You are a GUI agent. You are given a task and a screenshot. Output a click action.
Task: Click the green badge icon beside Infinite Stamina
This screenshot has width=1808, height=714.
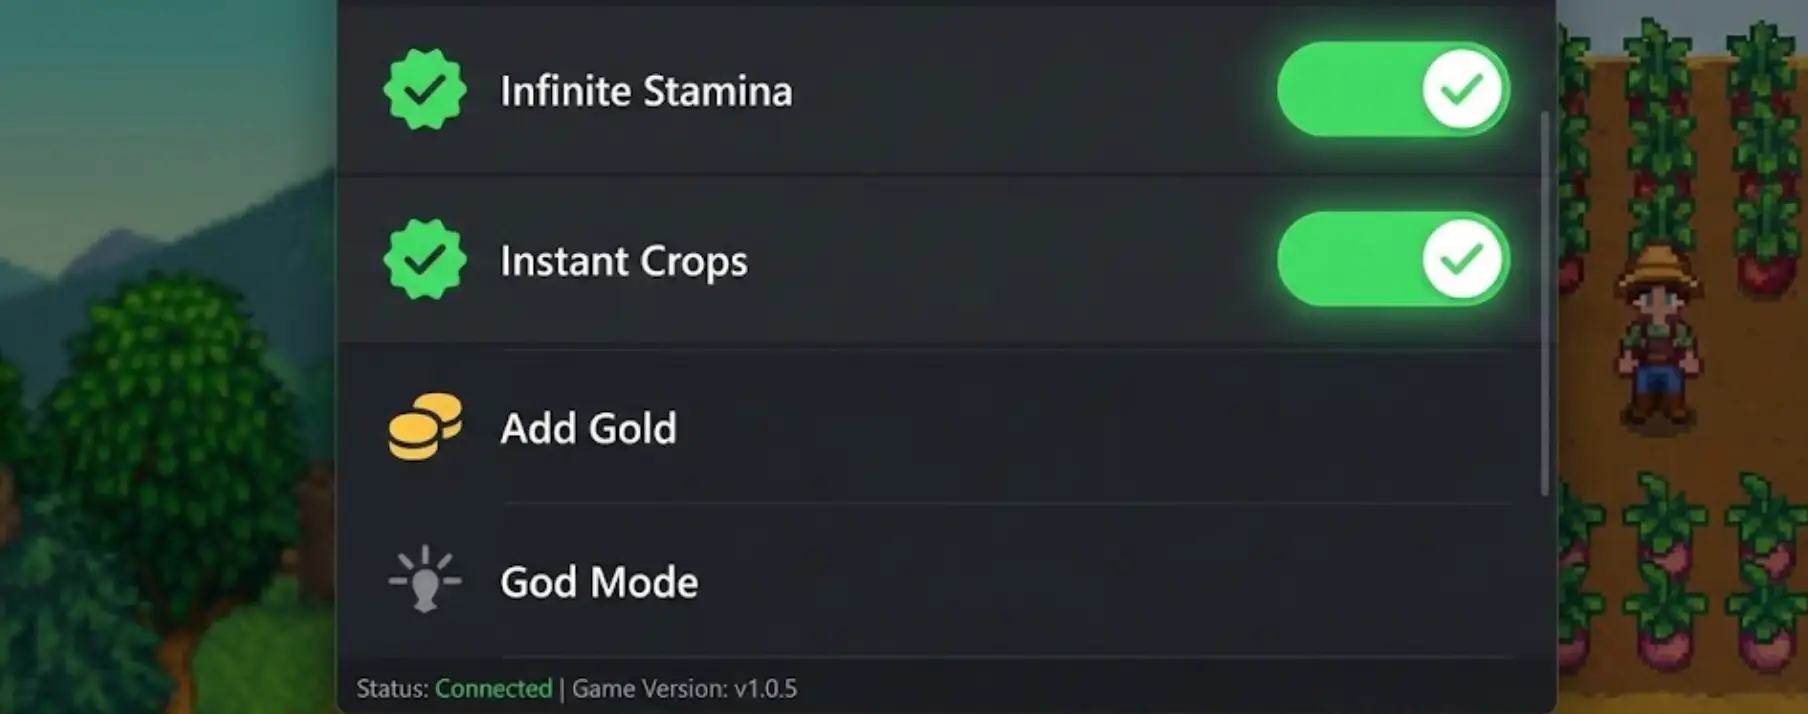[x=425, y=90]
